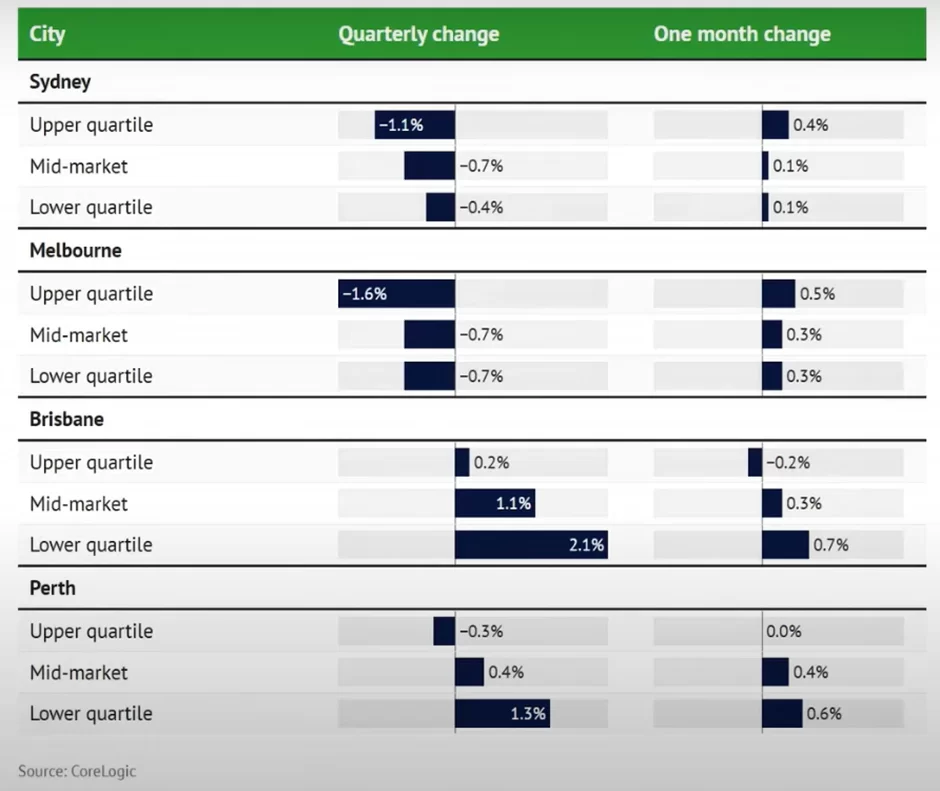Select the One month change header

742,34
